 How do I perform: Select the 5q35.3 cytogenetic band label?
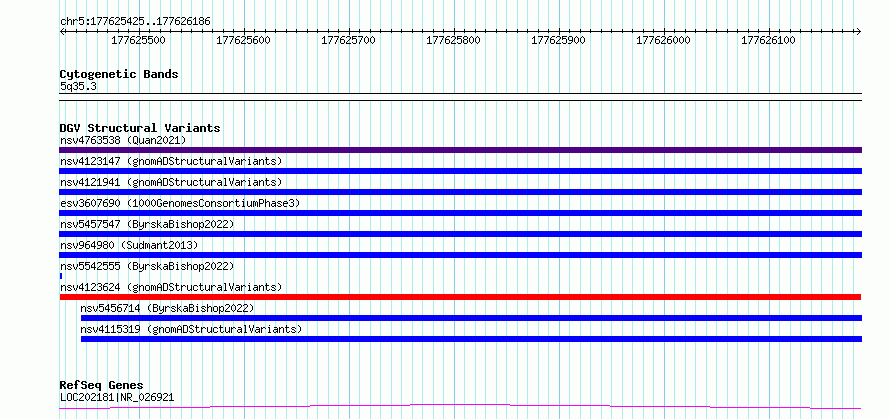point(78,86)
